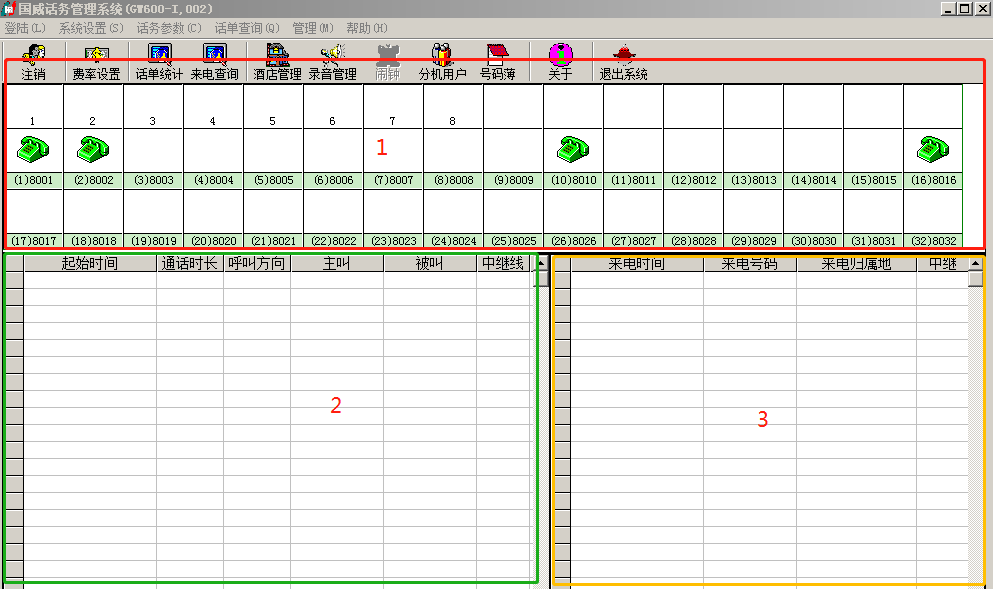Click the 主叫 column header
The height and width of the screenshot is (589, 993).
pyautogui.click(x=337, y=263)
